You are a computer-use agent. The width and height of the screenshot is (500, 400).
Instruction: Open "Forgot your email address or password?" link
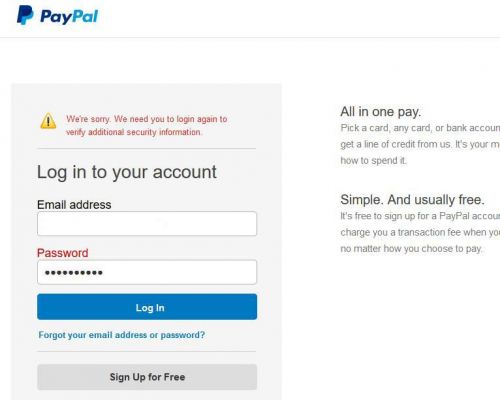point(122,335)
